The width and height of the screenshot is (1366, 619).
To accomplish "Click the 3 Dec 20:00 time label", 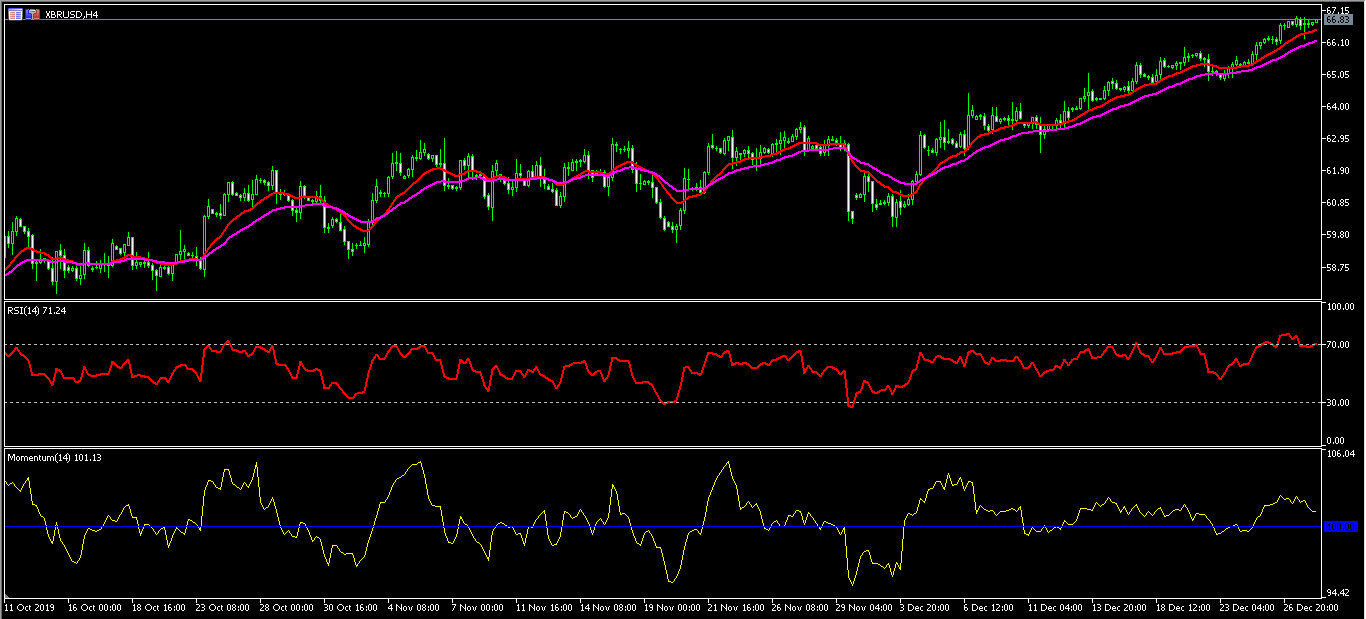I will click(x=925, y=607).
